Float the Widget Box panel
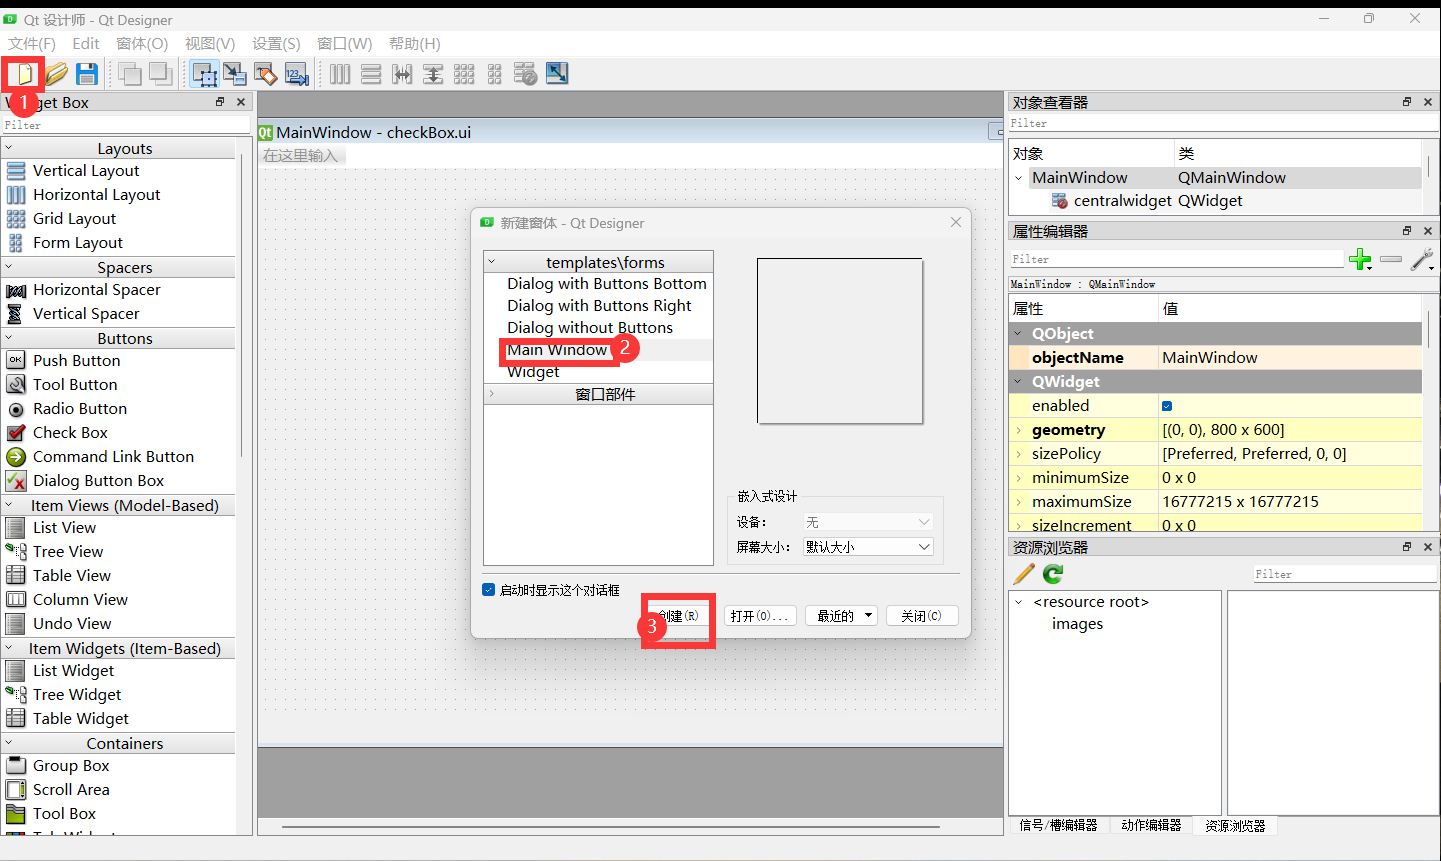Image resolution: width=1441 pixels, height=861 pixels. point(220,102)
